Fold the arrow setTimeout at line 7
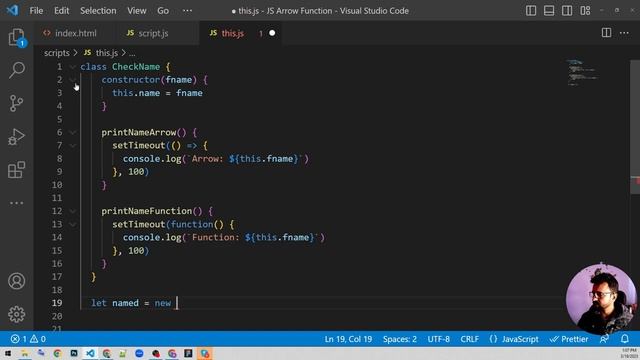The height and width of the screenshot is (360, 640). [73, 145]
